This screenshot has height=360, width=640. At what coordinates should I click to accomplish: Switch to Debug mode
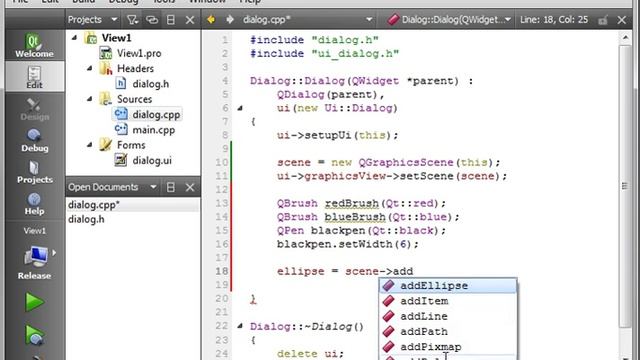(35, 140)
